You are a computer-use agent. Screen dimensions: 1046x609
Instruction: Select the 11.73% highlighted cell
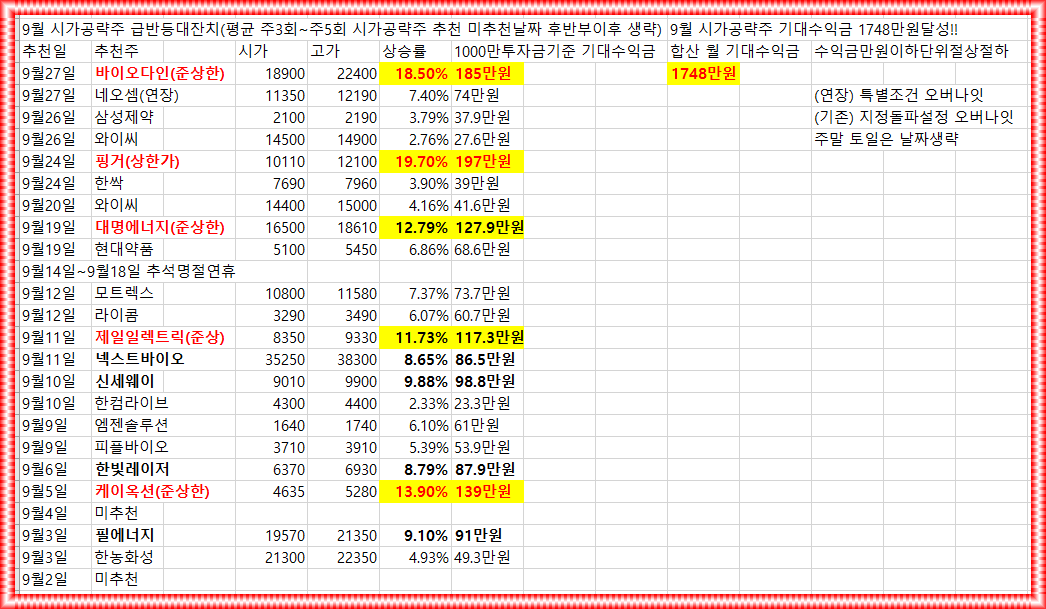pyautogui.click(x=415, y=338)
